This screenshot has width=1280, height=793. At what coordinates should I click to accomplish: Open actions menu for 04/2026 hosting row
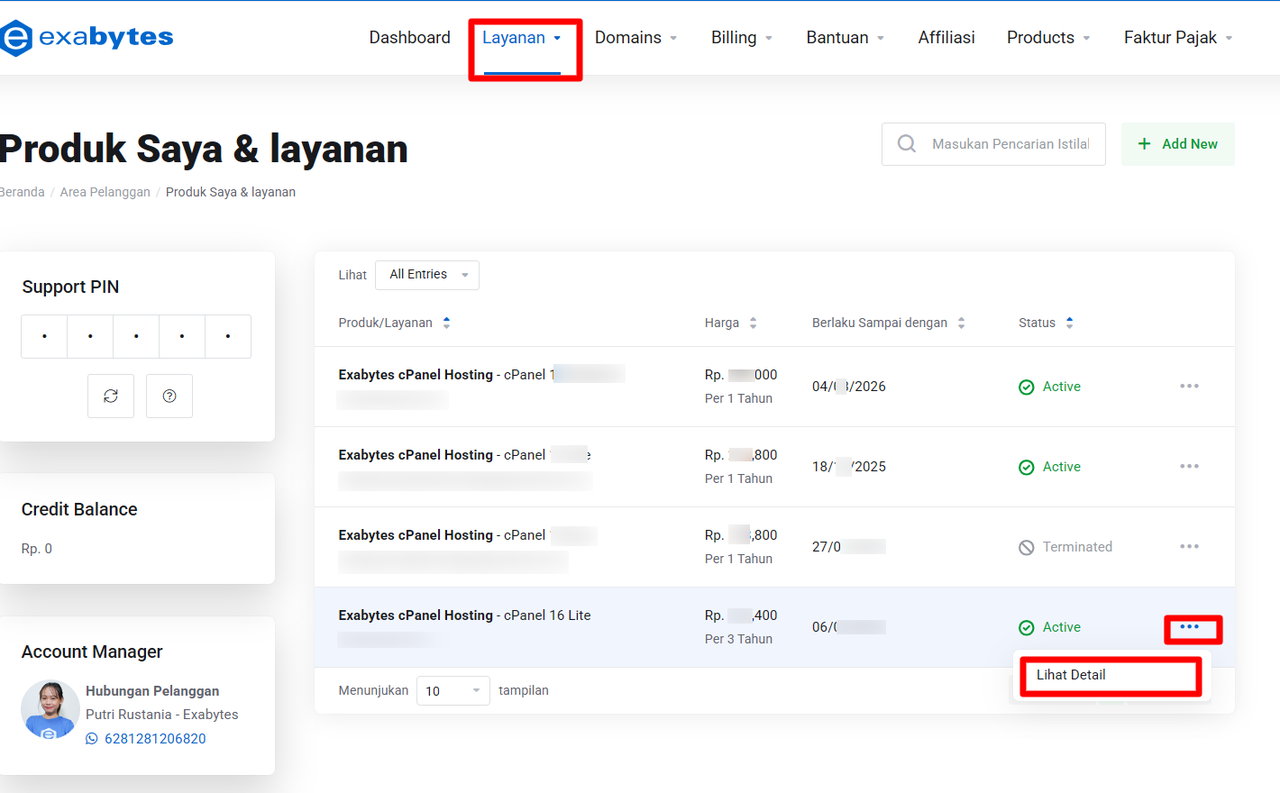1189,386
